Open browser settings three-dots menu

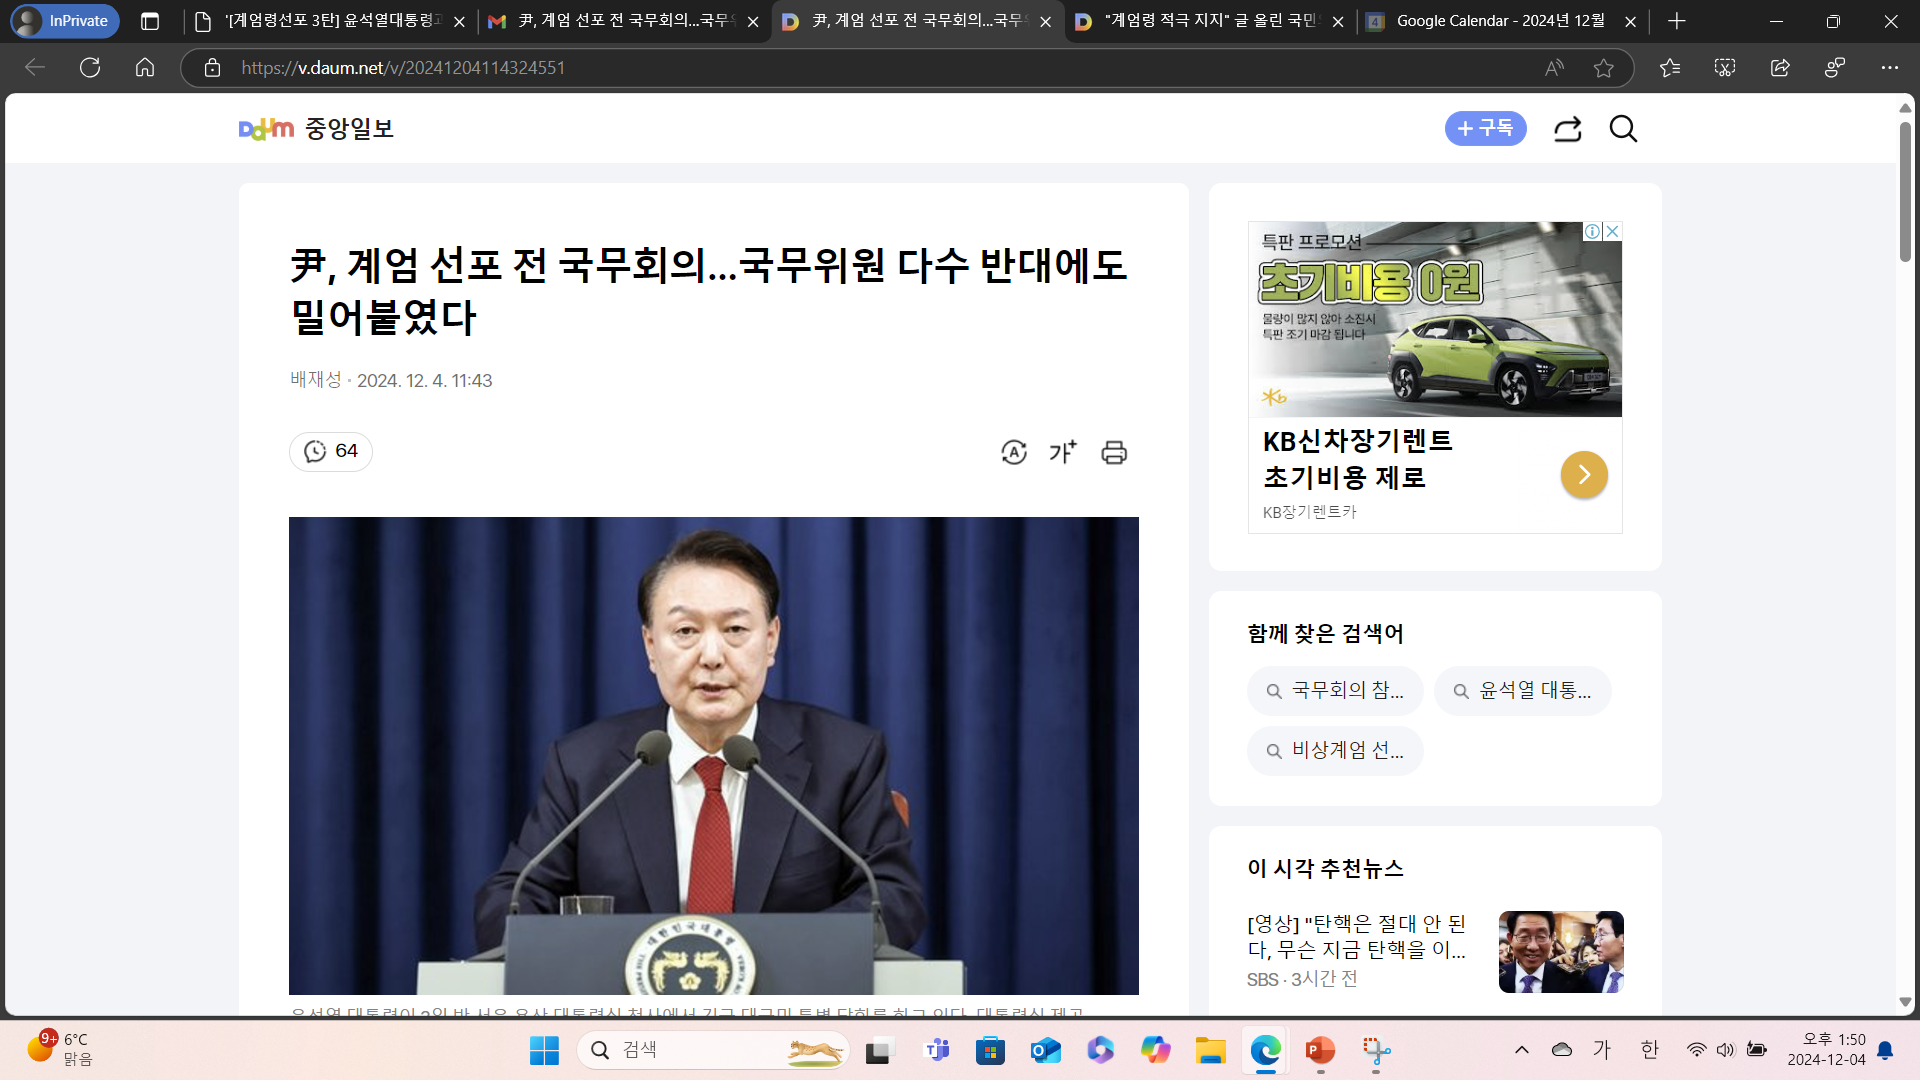(x=1889, y=68)
